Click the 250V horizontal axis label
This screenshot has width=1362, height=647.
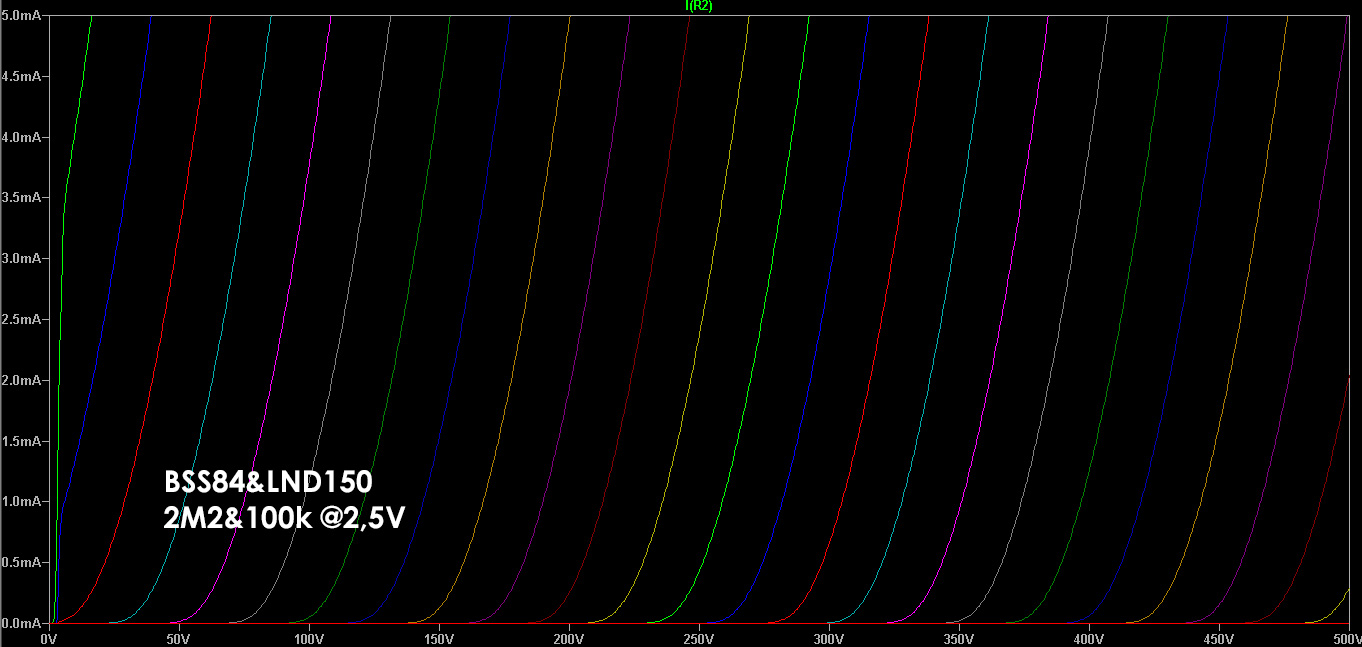point(698,638)
